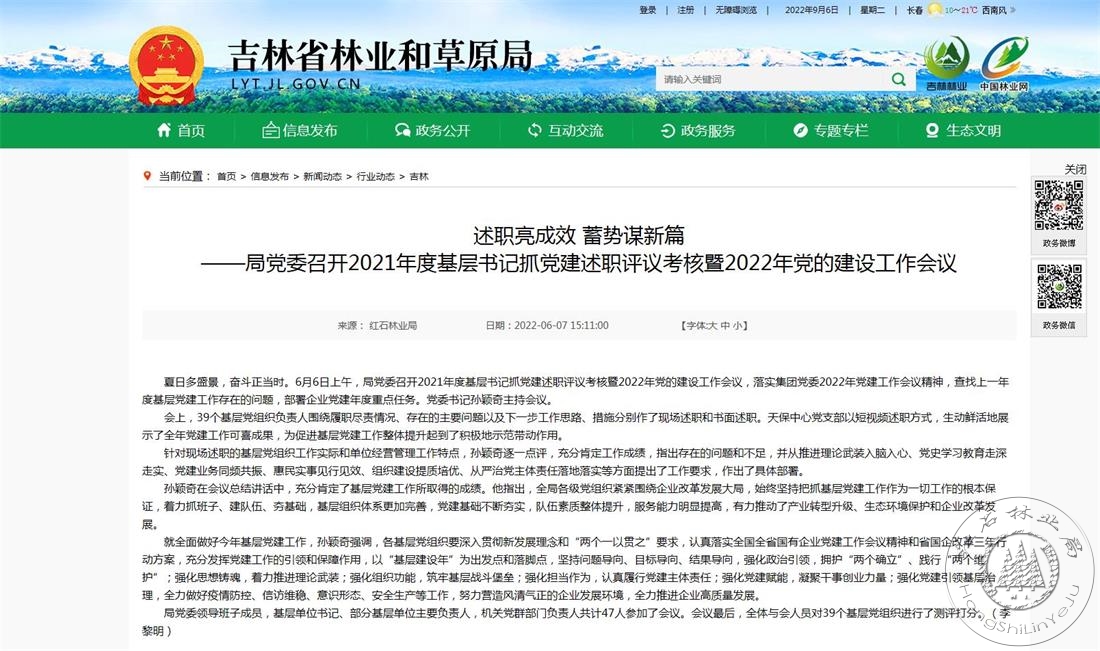This screenshot has height=651, width=1100.
Task: Open the 中国林业网 logo link
Action: click(x=1004, y=63)
